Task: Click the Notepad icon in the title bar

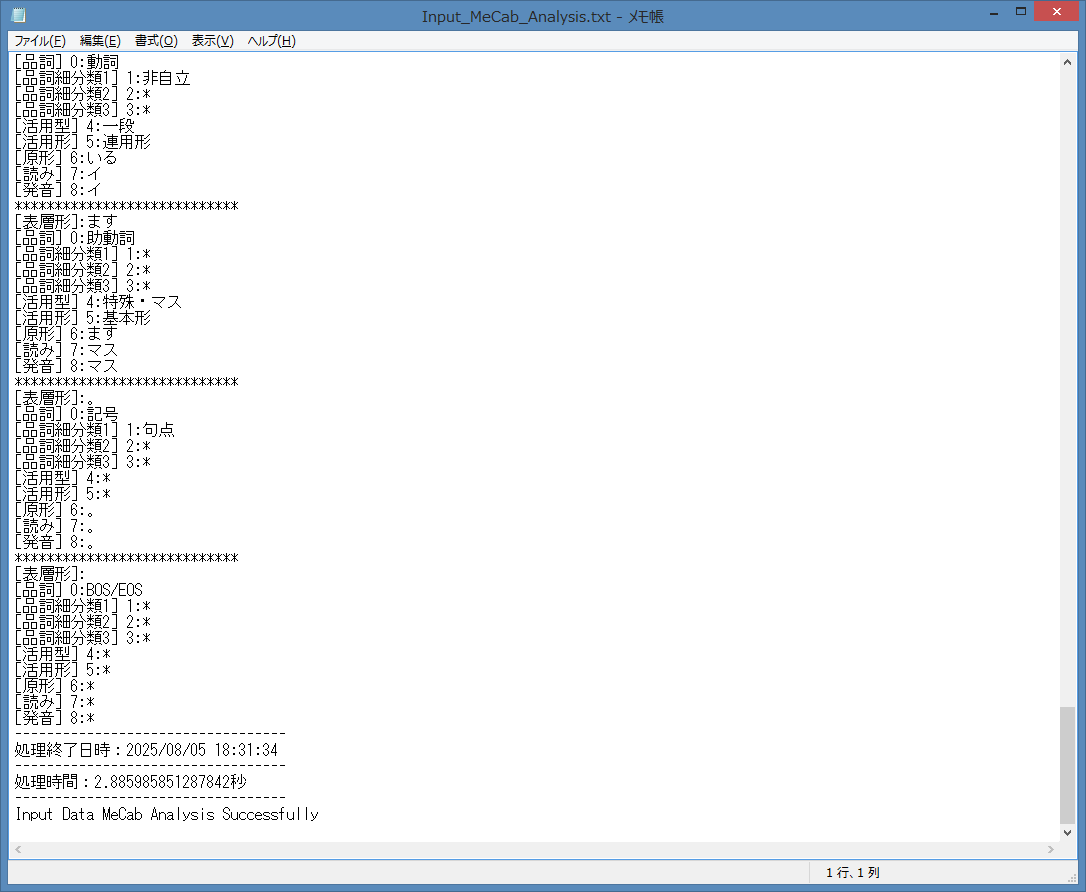Action: [18, 16]
